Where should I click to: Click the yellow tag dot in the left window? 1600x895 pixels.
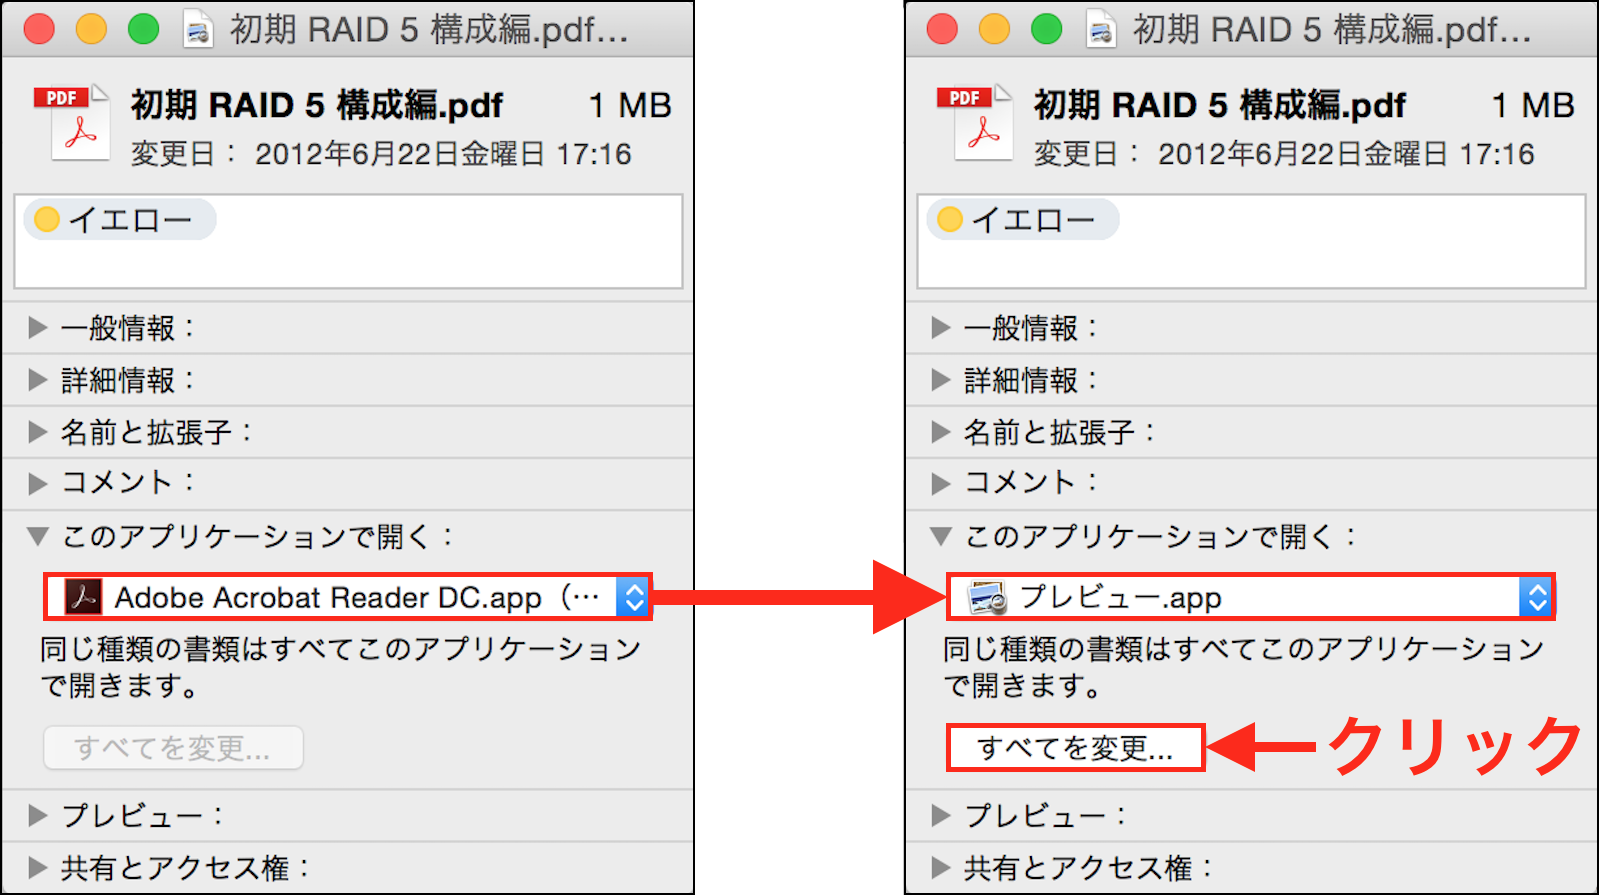[x=47, y=219]
